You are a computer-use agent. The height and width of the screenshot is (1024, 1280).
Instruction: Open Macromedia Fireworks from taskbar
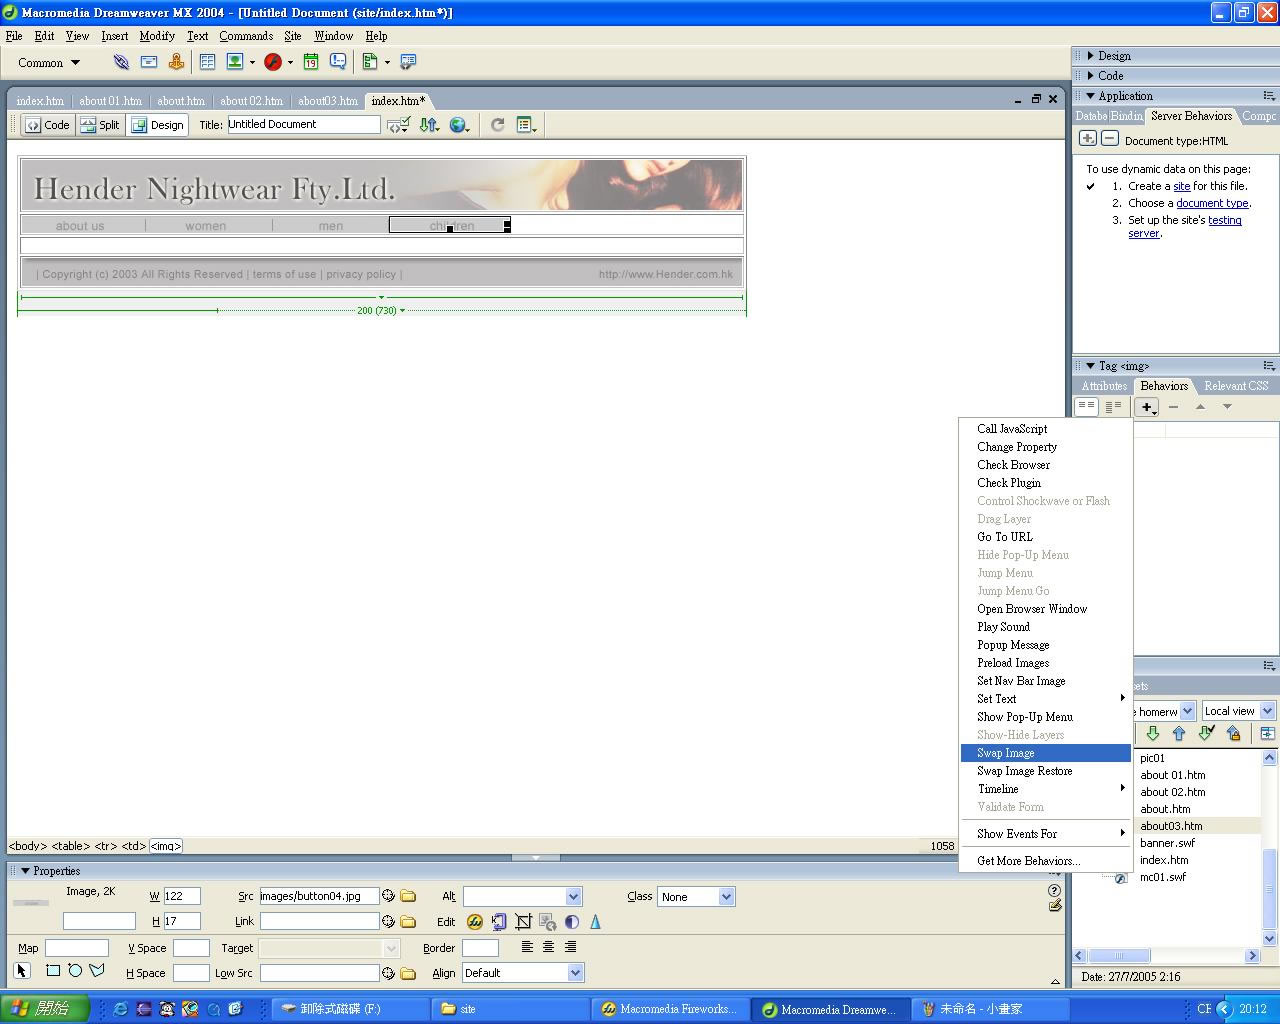669,1009
